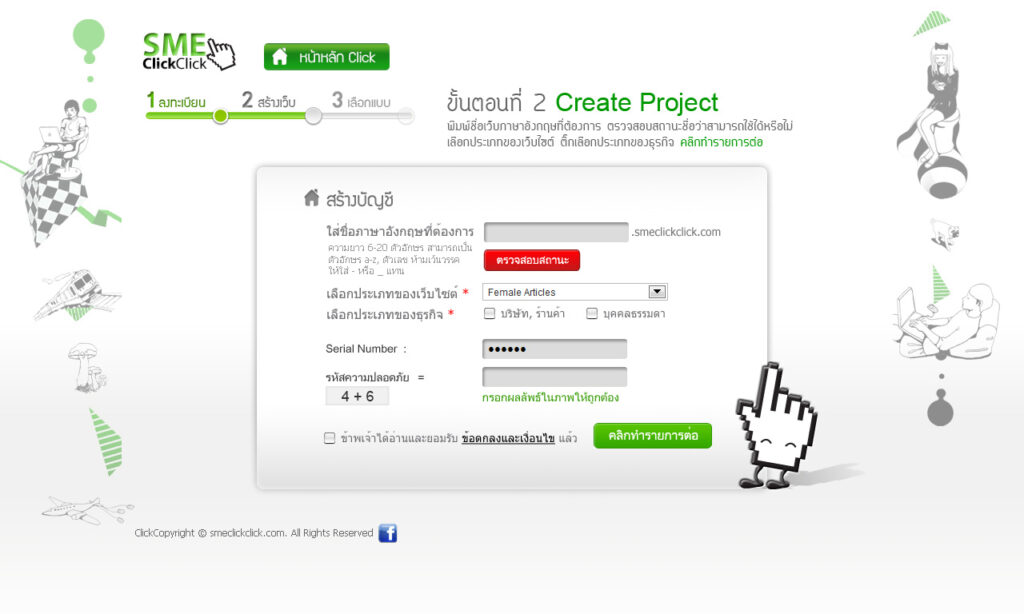
Task: Open the ข้อตกลงและเงื่อนไข link
Action: click(508, 438)
